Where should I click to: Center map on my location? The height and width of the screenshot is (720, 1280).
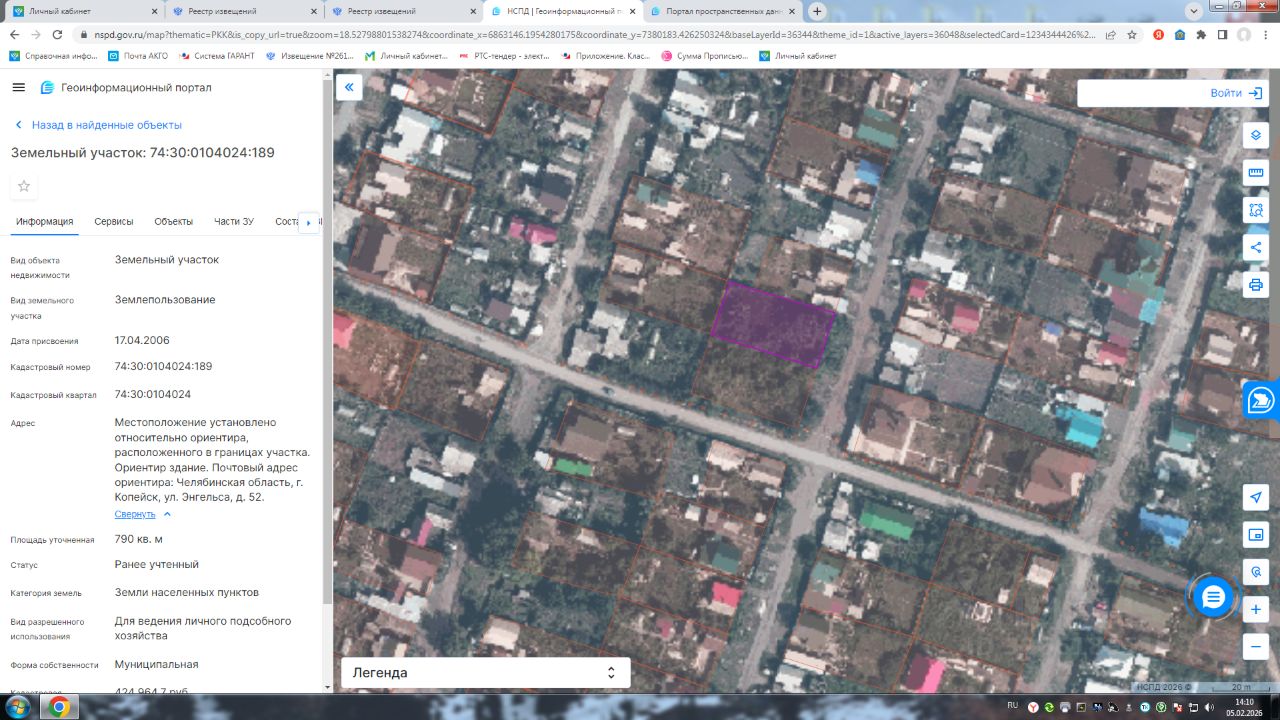point(1256,498)
